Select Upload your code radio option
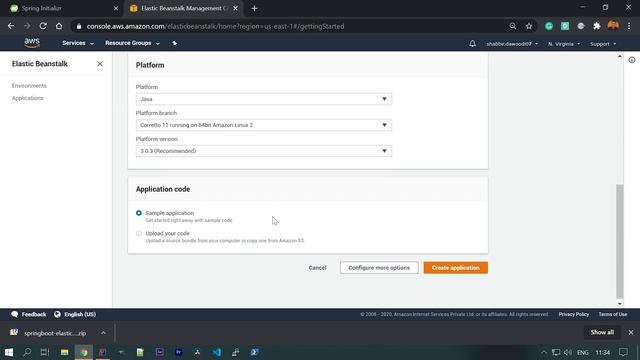The height and width of the screenshot is (360, 640). [x=139, y=233]
